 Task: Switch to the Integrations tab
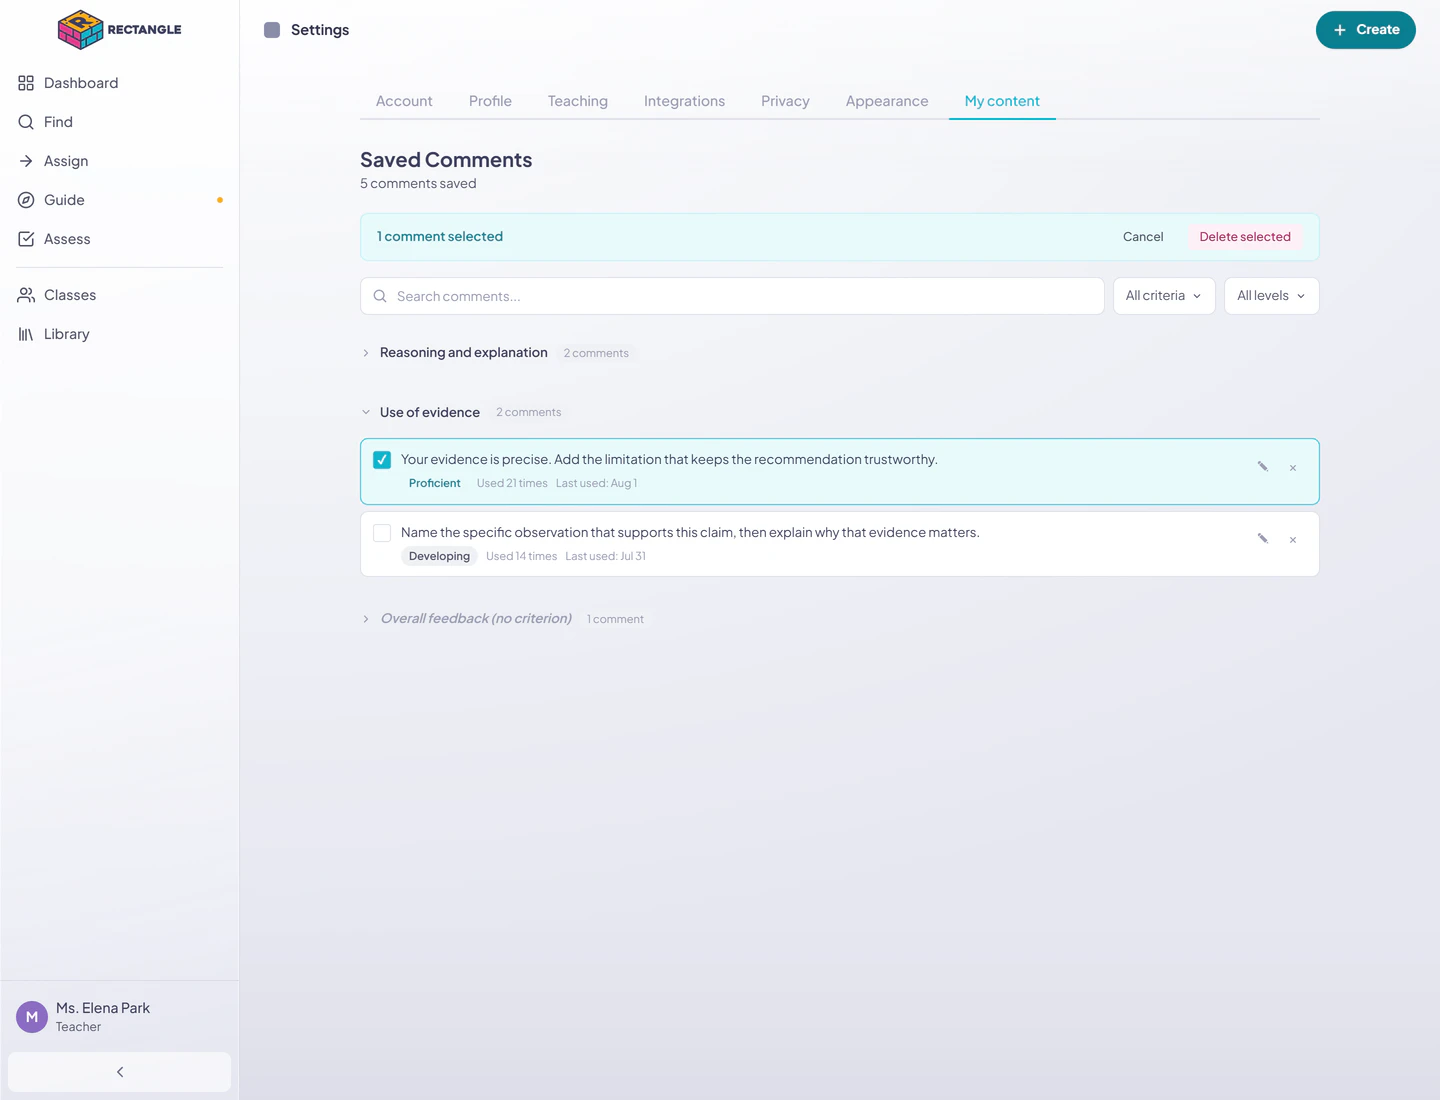coord(684,101)
